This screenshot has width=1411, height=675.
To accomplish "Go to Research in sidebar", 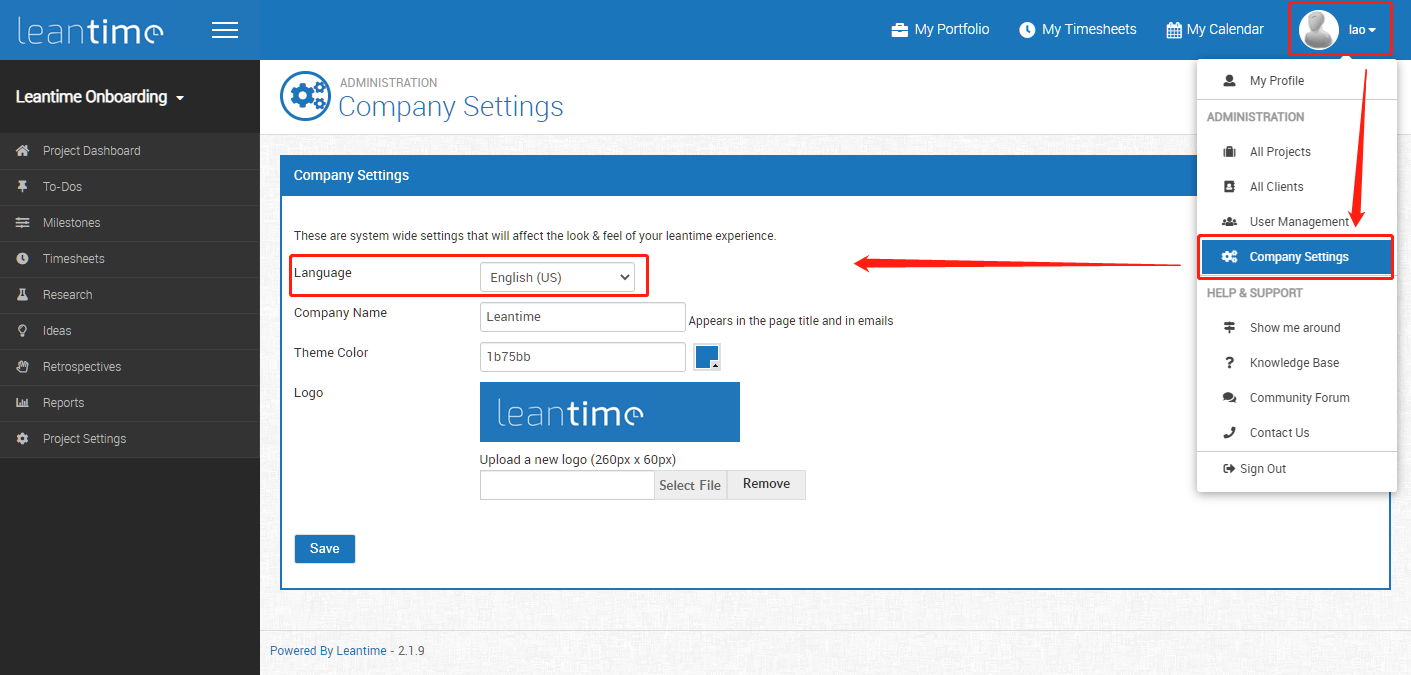I will 130,295.
